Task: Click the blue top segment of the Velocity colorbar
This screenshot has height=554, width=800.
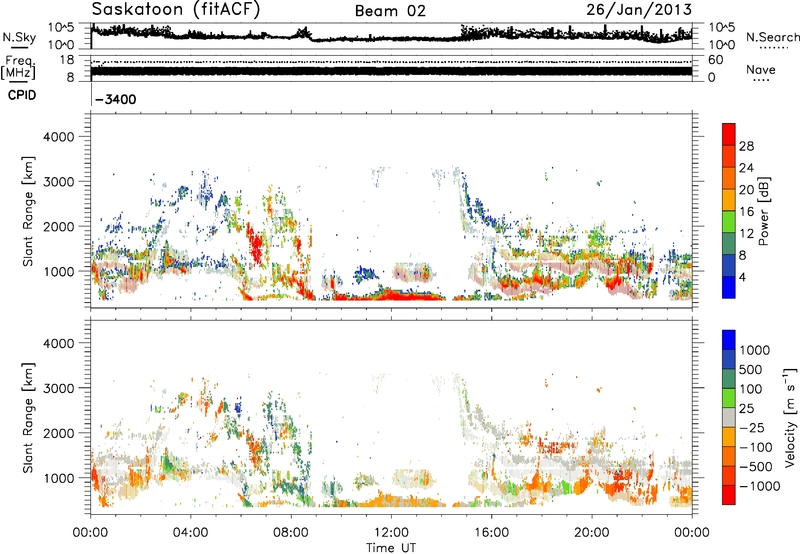Action: coord(729,340)
